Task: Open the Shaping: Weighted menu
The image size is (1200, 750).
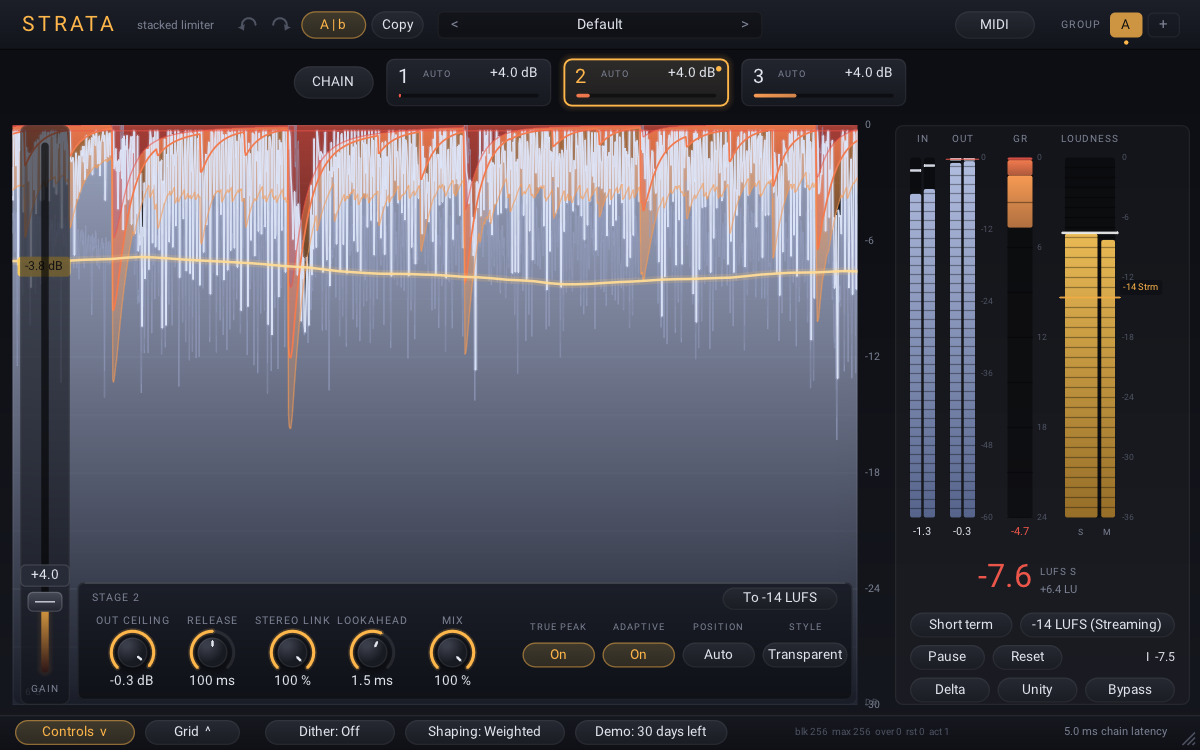Action: click(x=484, y=732)
